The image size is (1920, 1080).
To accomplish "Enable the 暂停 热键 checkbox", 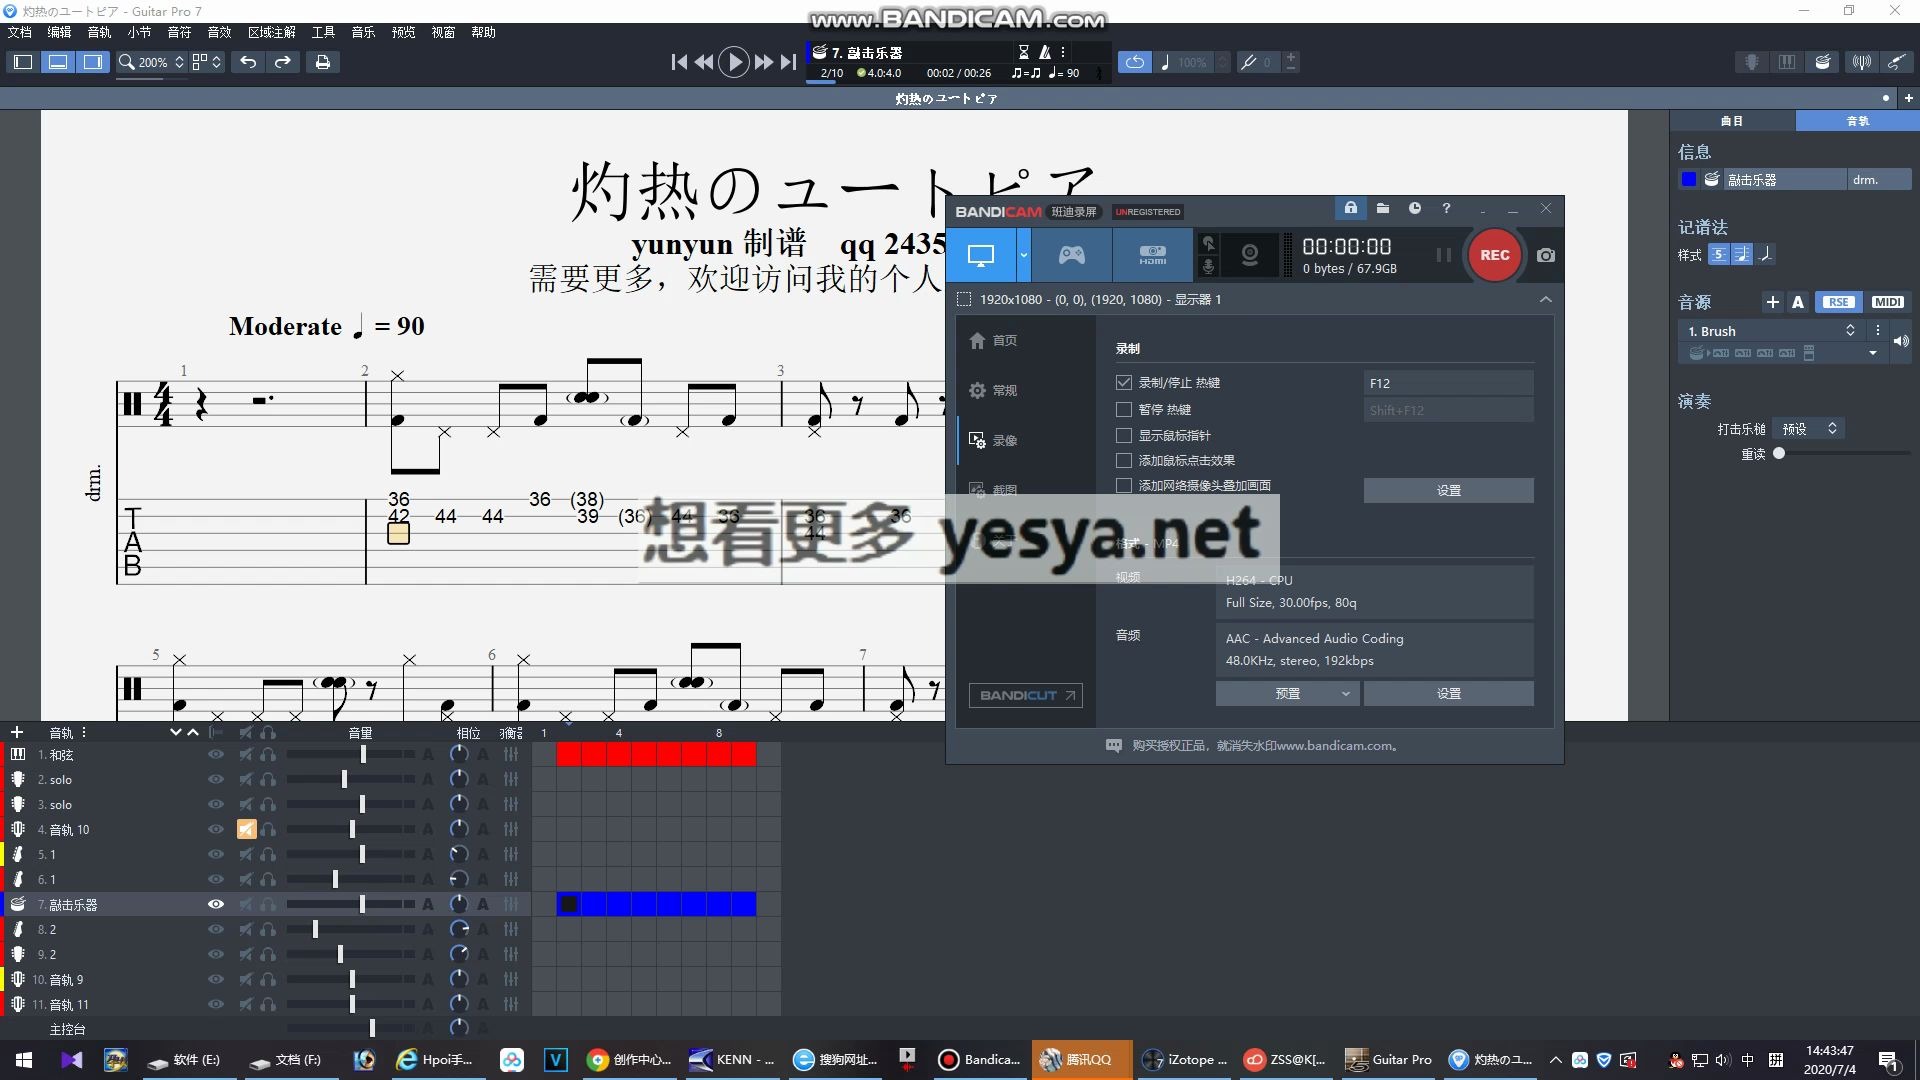I will coord(1124,410).
